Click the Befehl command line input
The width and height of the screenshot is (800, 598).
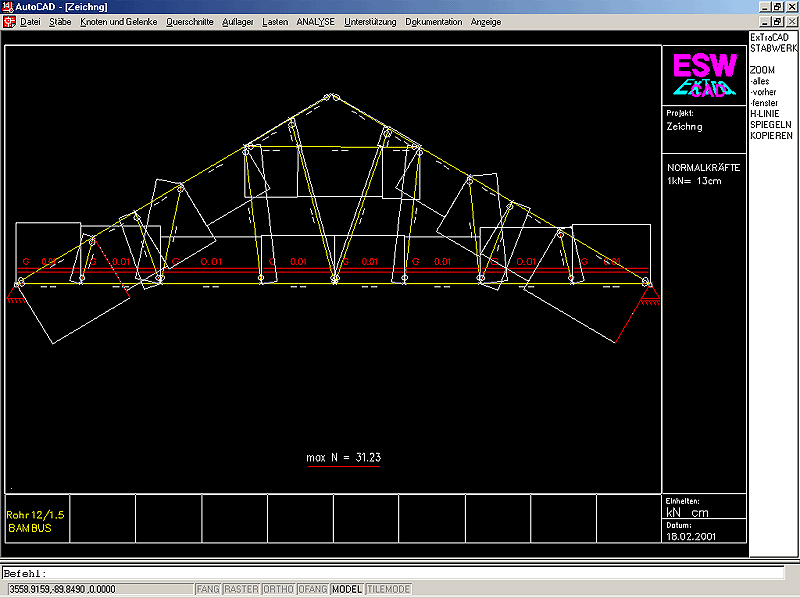[393, 573]
